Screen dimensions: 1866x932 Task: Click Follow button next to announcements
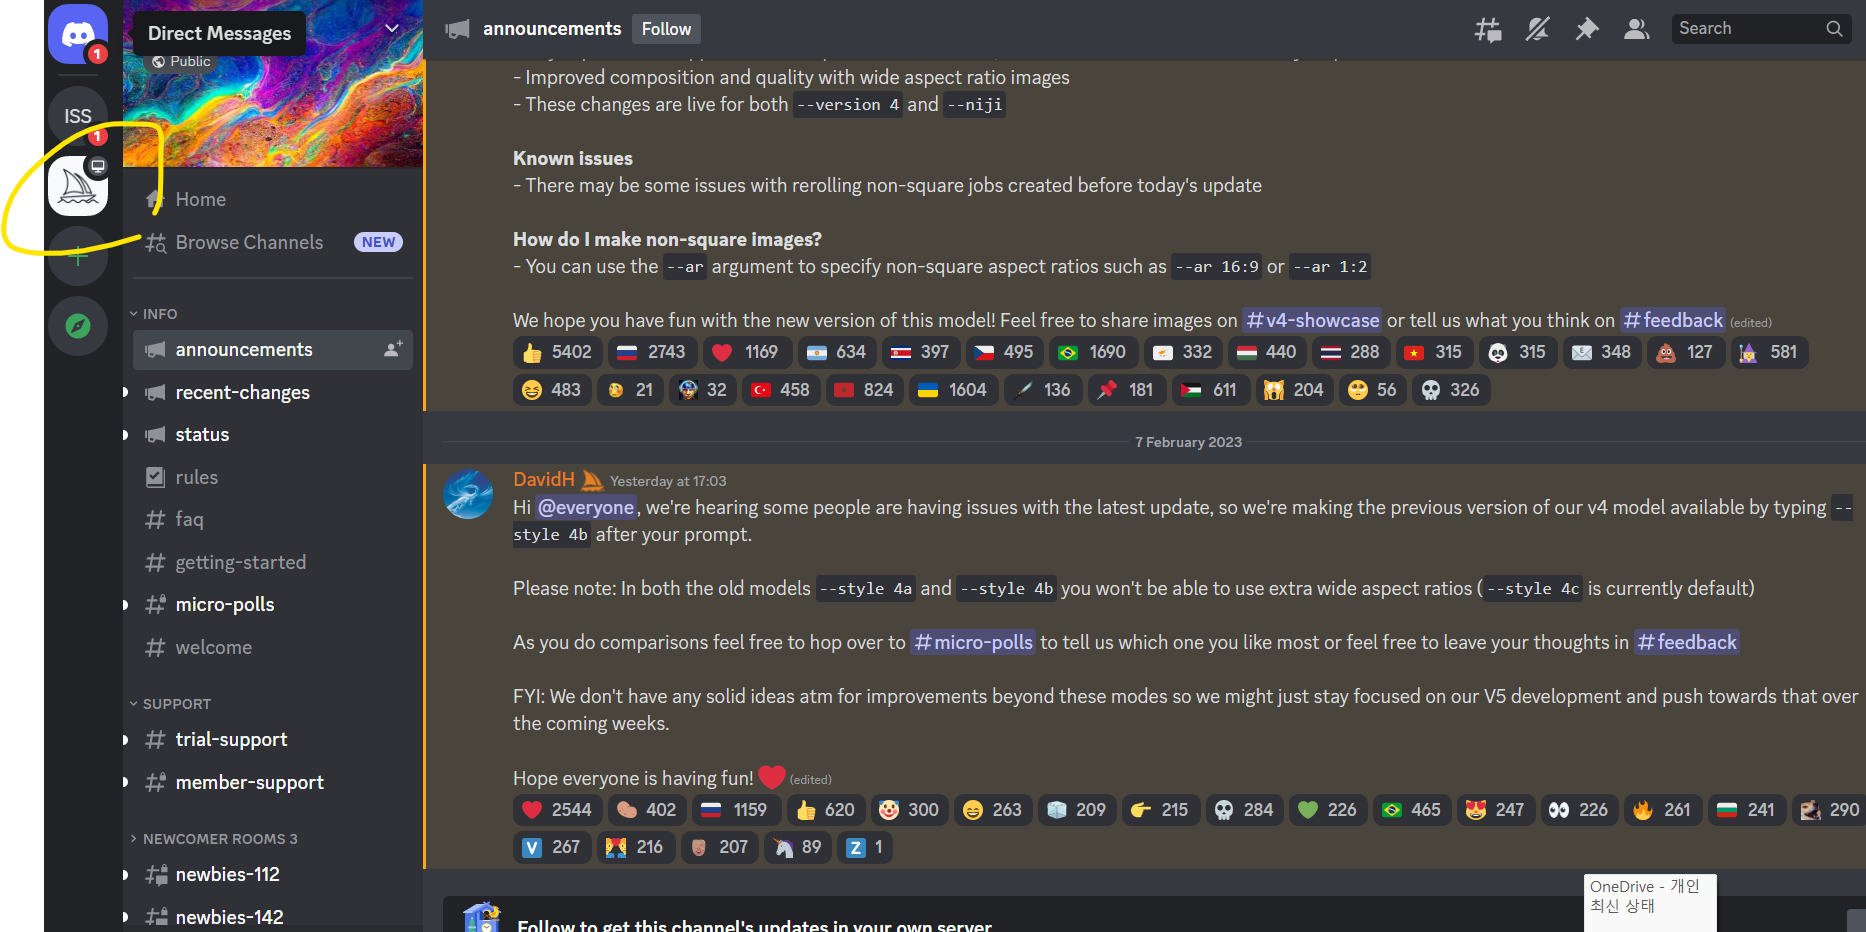(x=666, y=29)
